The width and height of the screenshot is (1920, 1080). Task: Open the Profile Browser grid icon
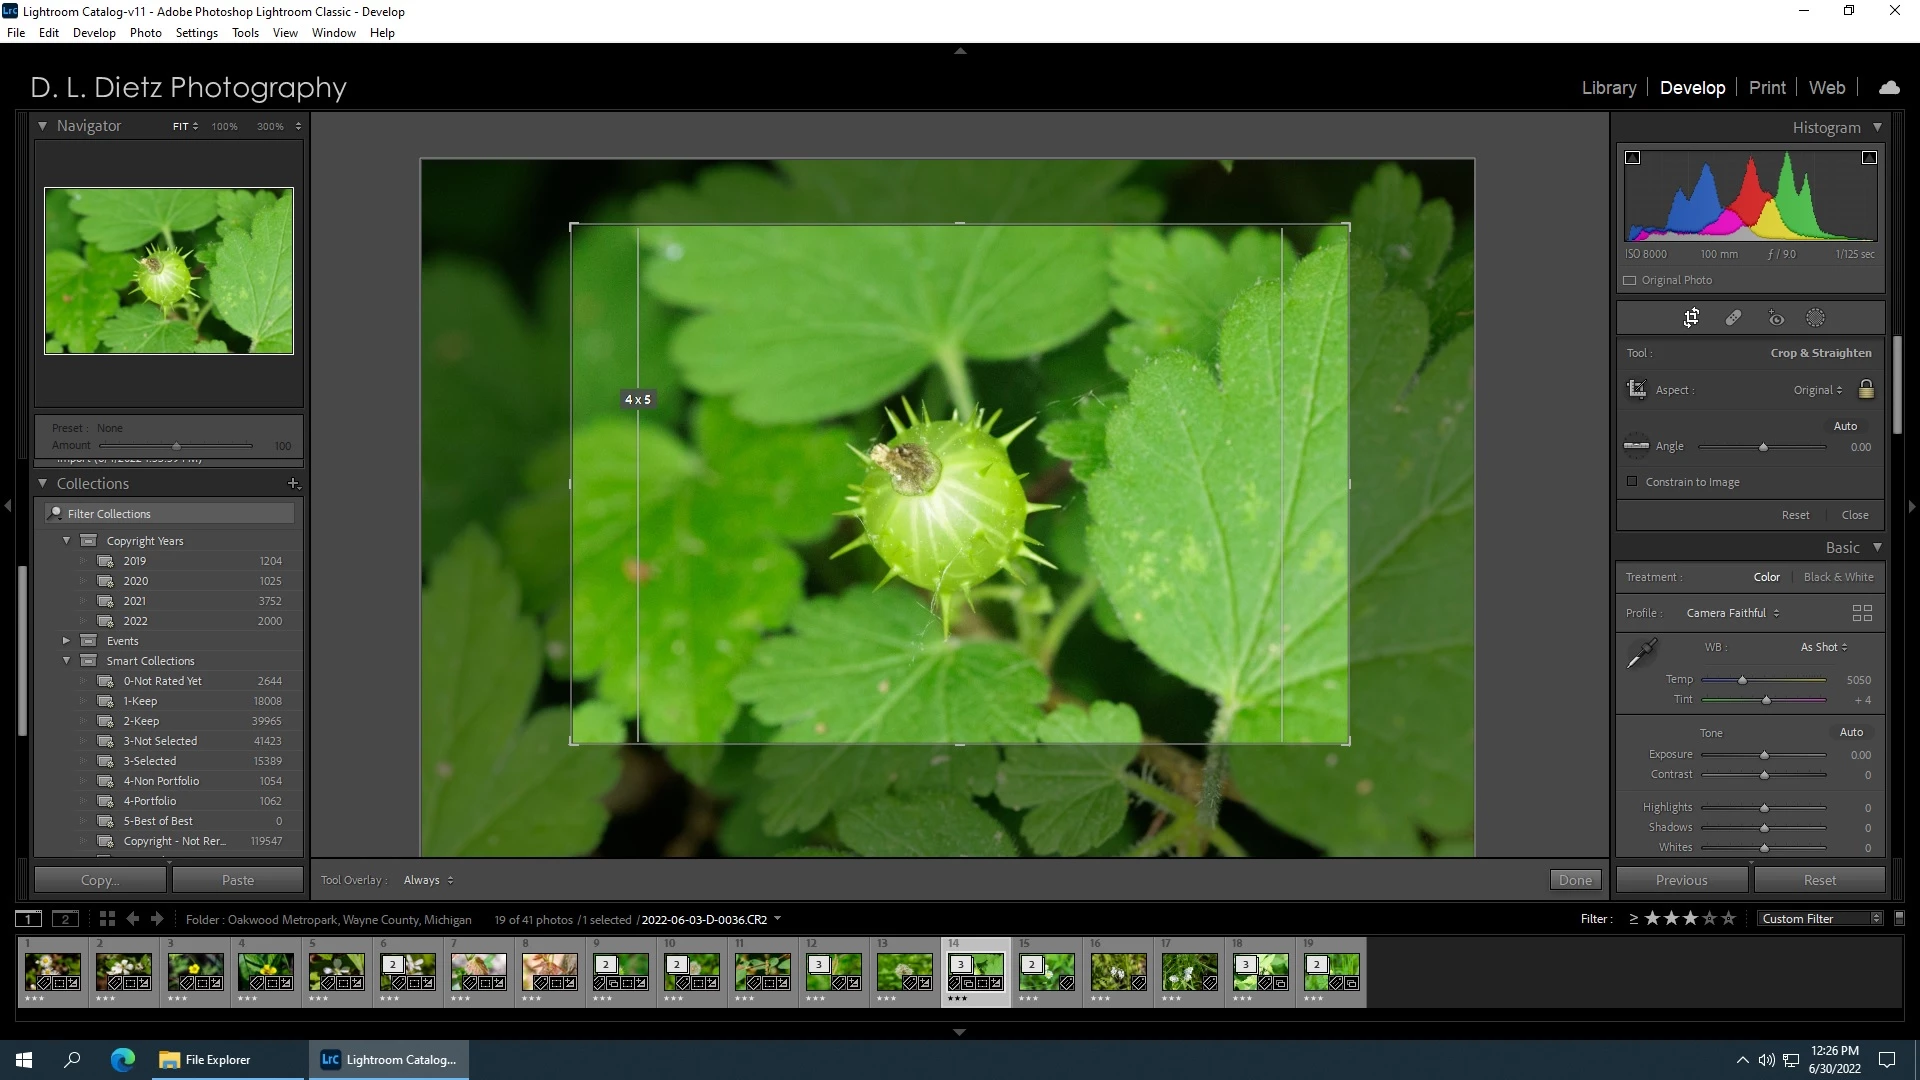(x=1862, y=613)
